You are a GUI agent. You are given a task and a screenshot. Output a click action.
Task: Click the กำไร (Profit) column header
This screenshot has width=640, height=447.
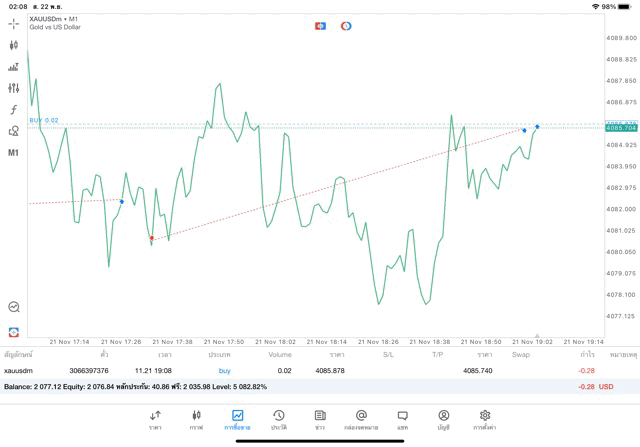coord(587,354)
